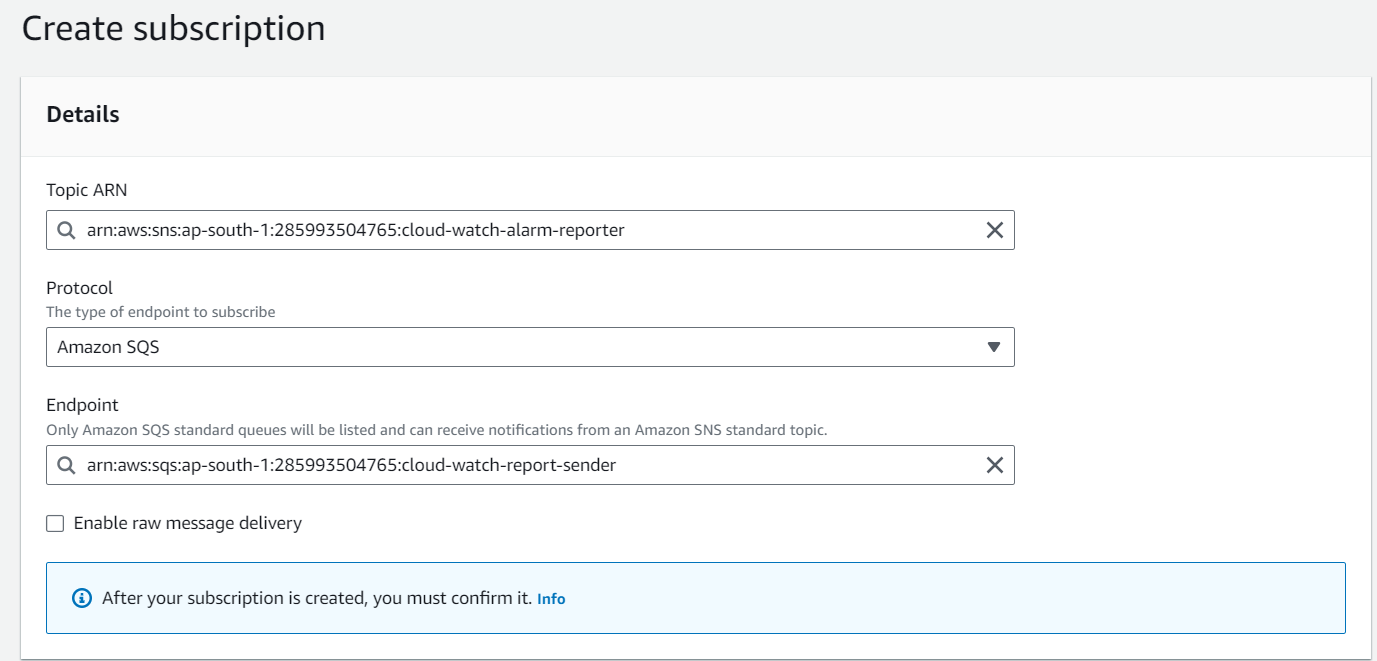Click the 'Create subscription' page heading
The width and height of the screenshot is (1377, 661).
tap(174, 28)
